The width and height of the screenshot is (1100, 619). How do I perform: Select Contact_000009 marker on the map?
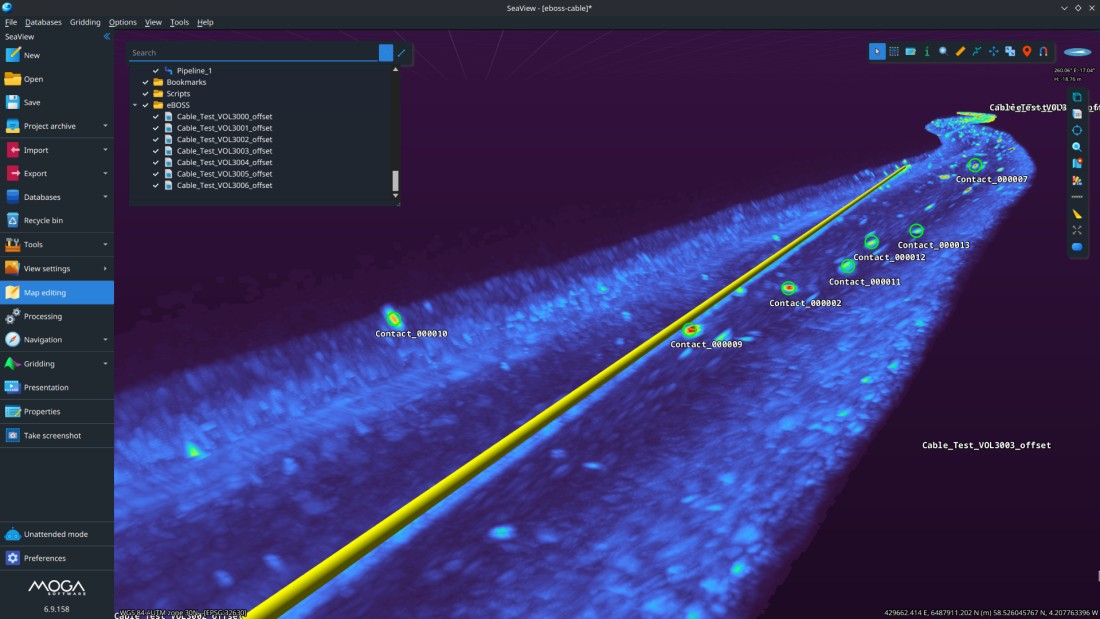tap(691, 329)
